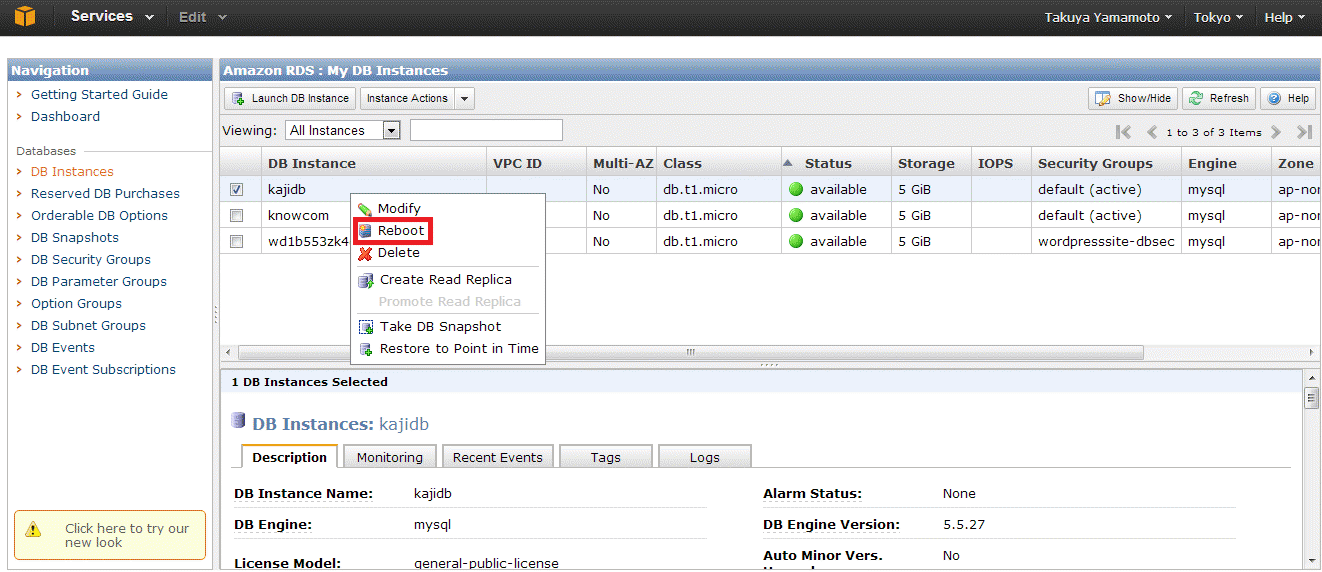
Task: Click the horizontal table scrollbar
Action: coord(690,352)
